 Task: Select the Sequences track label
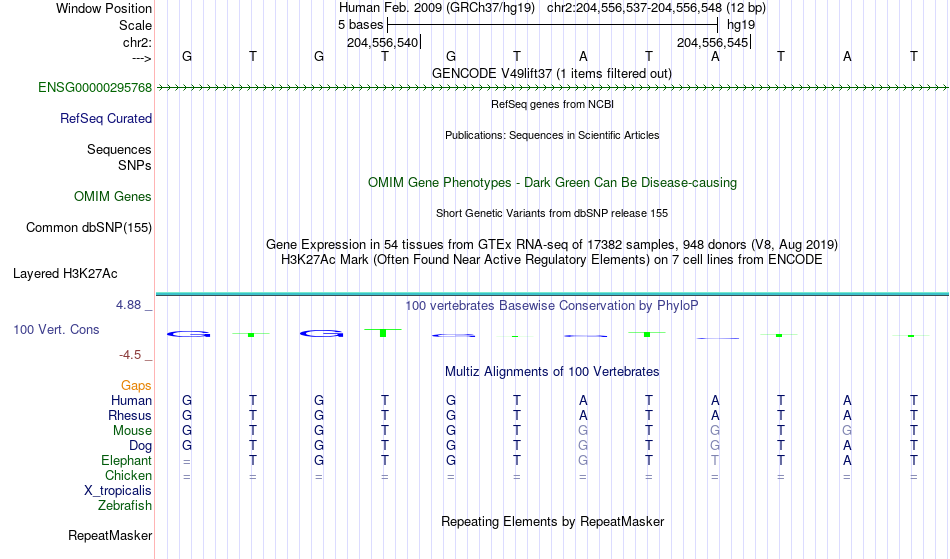click(x=119, y=150)
